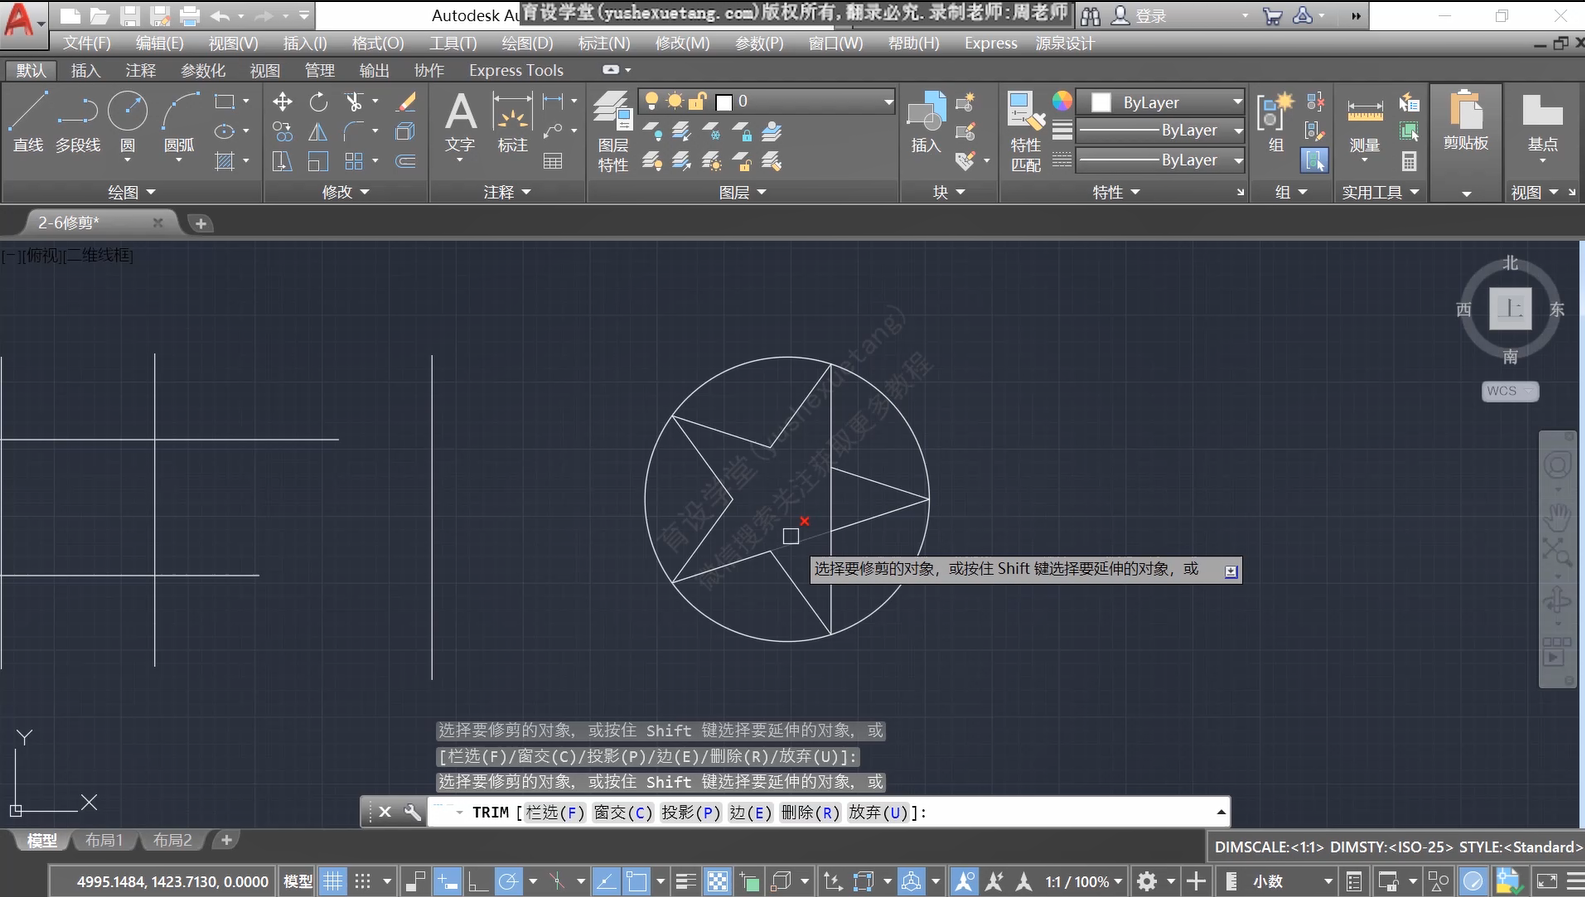
Task: Switch to the 布局1 layout tab
Action: point(104,840)
